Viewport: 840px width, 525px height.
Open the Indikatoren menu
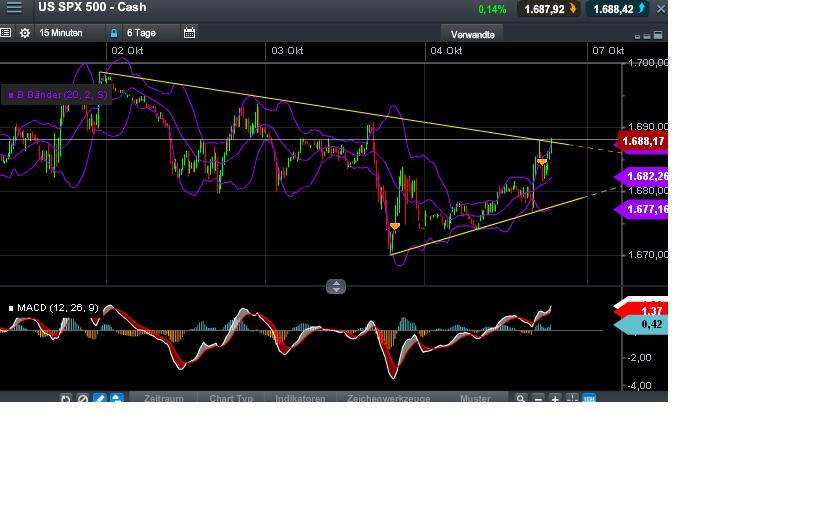300,398
